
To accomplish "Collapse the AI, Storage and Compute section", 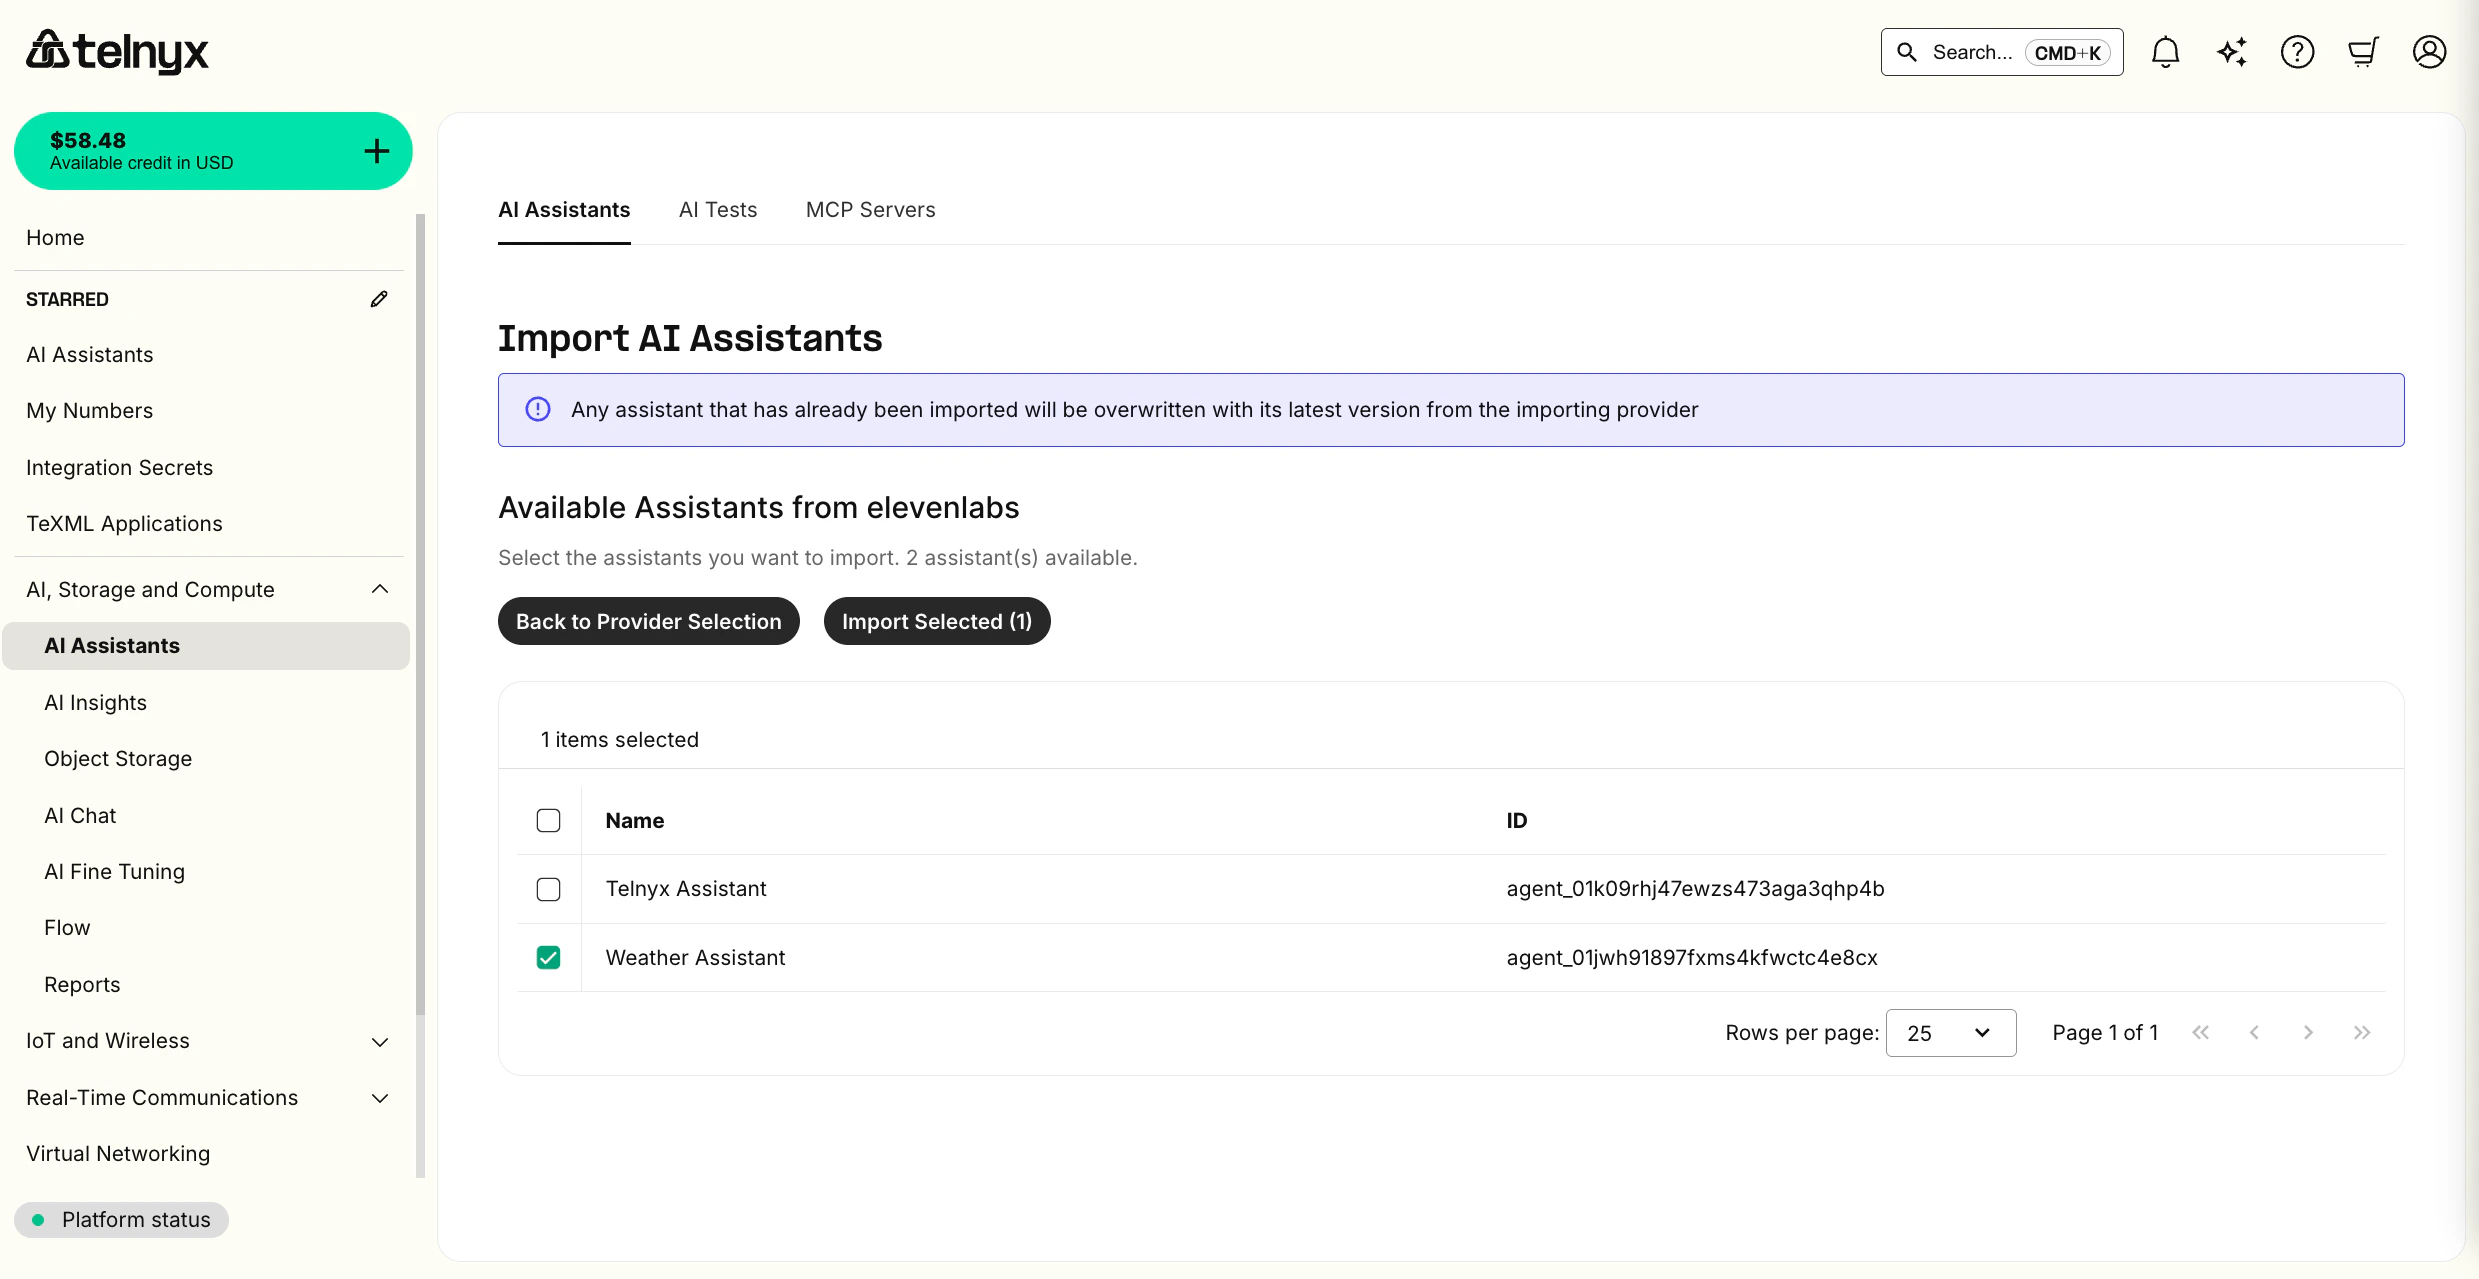I will [379, 589].
